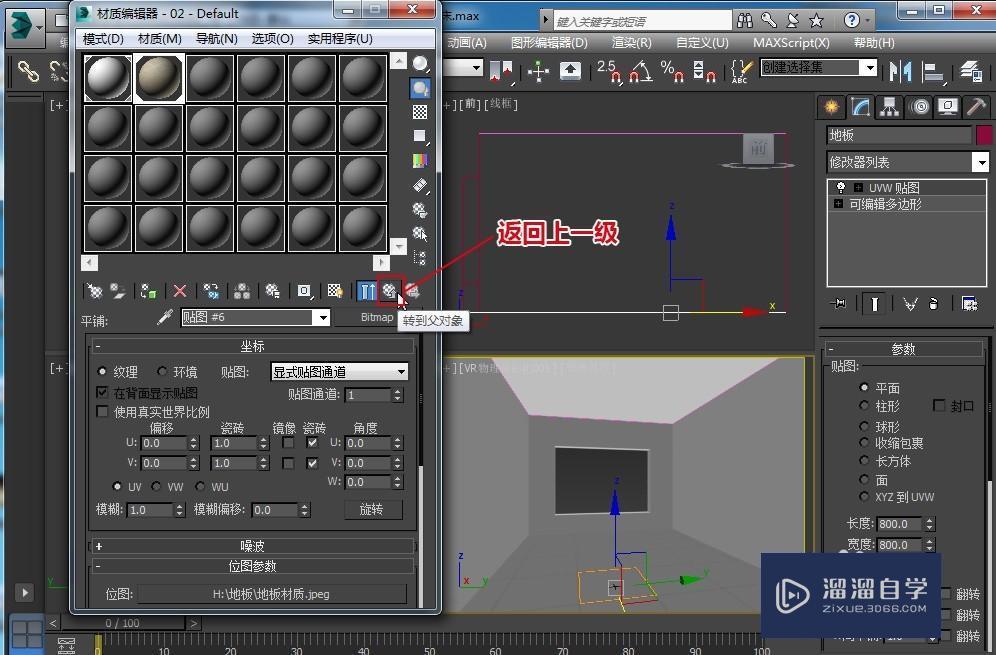This screenshot has height=655, width=996.
Task: Click the 地板 object color swatch
Action: coord(983,135)
